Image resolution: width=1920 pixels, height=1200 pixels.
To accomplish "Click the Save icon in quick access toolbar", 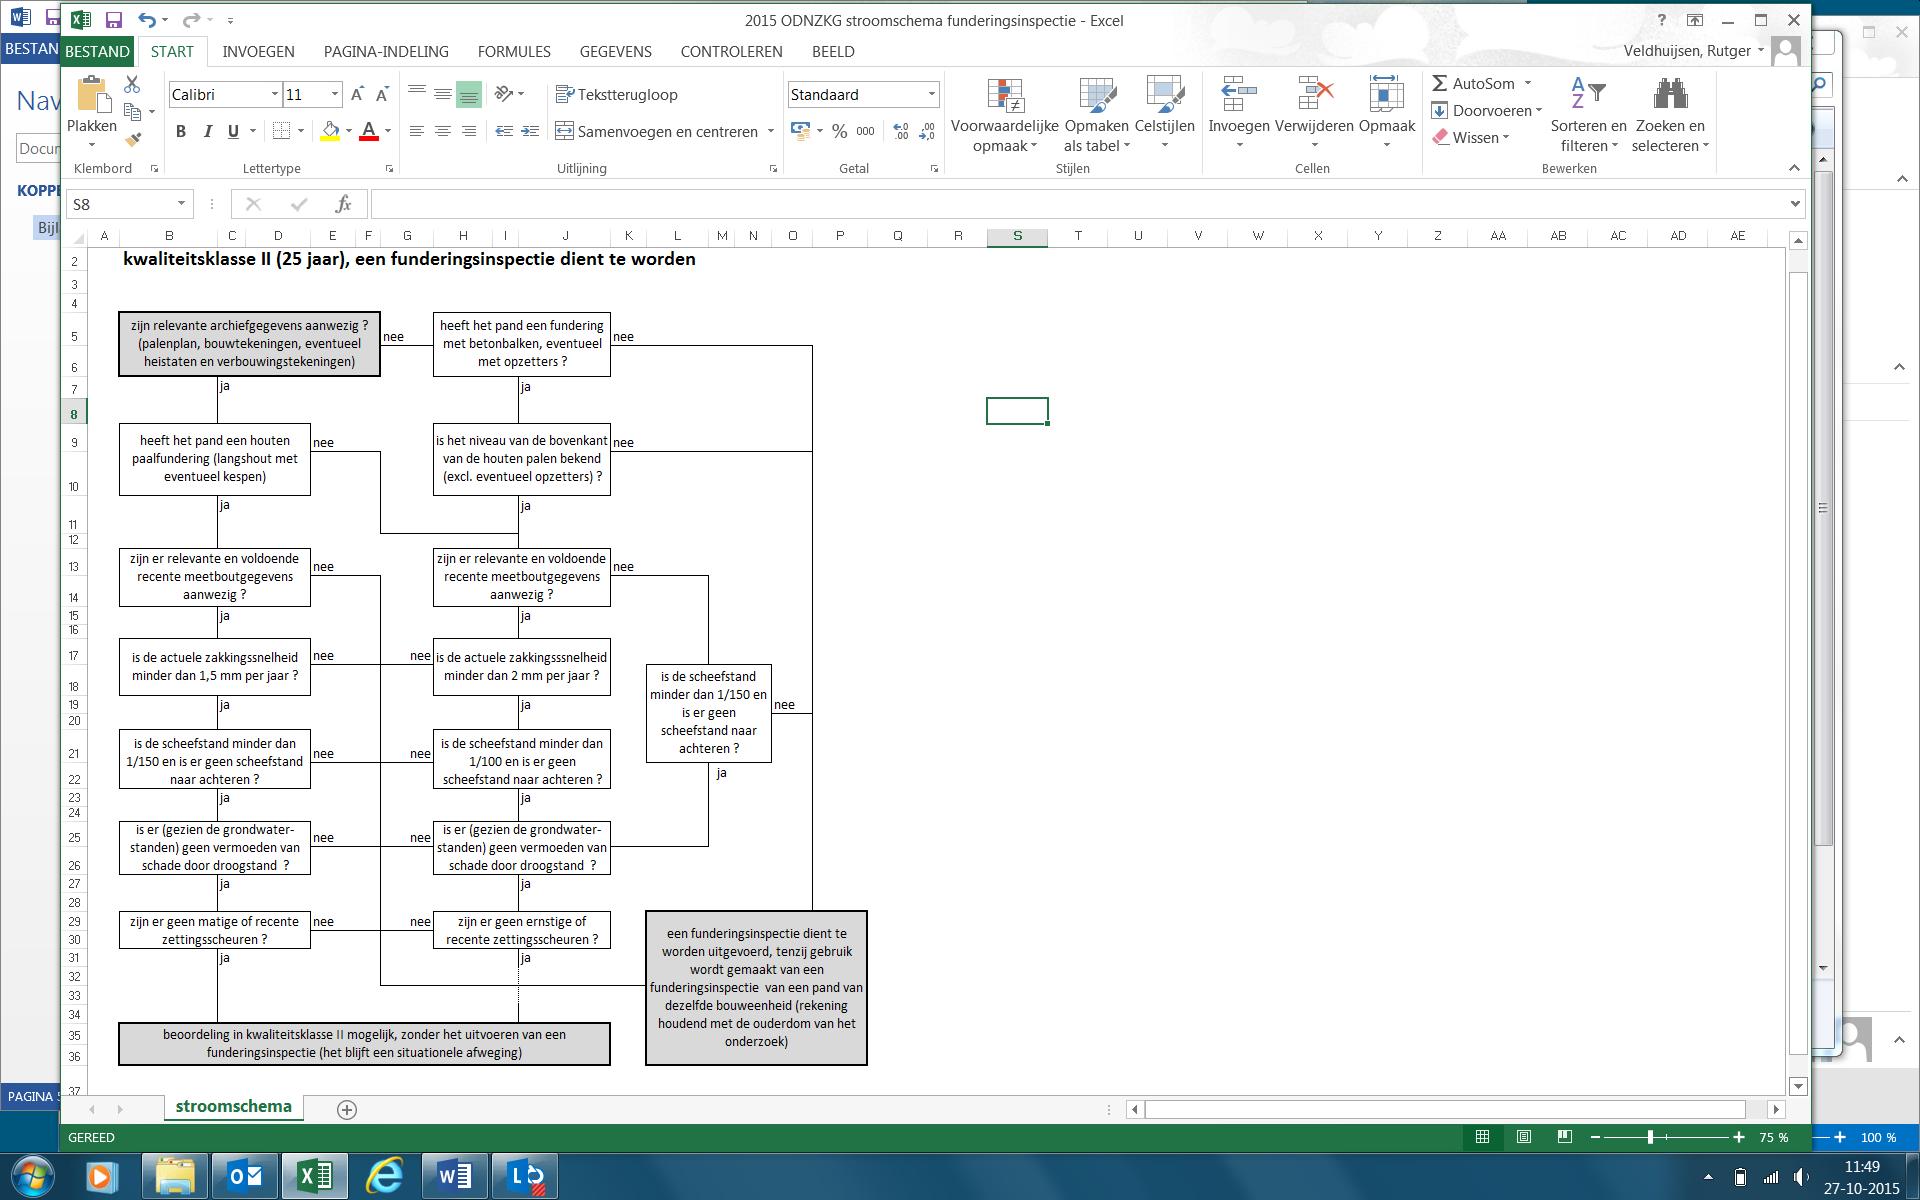I will point(113,20).
